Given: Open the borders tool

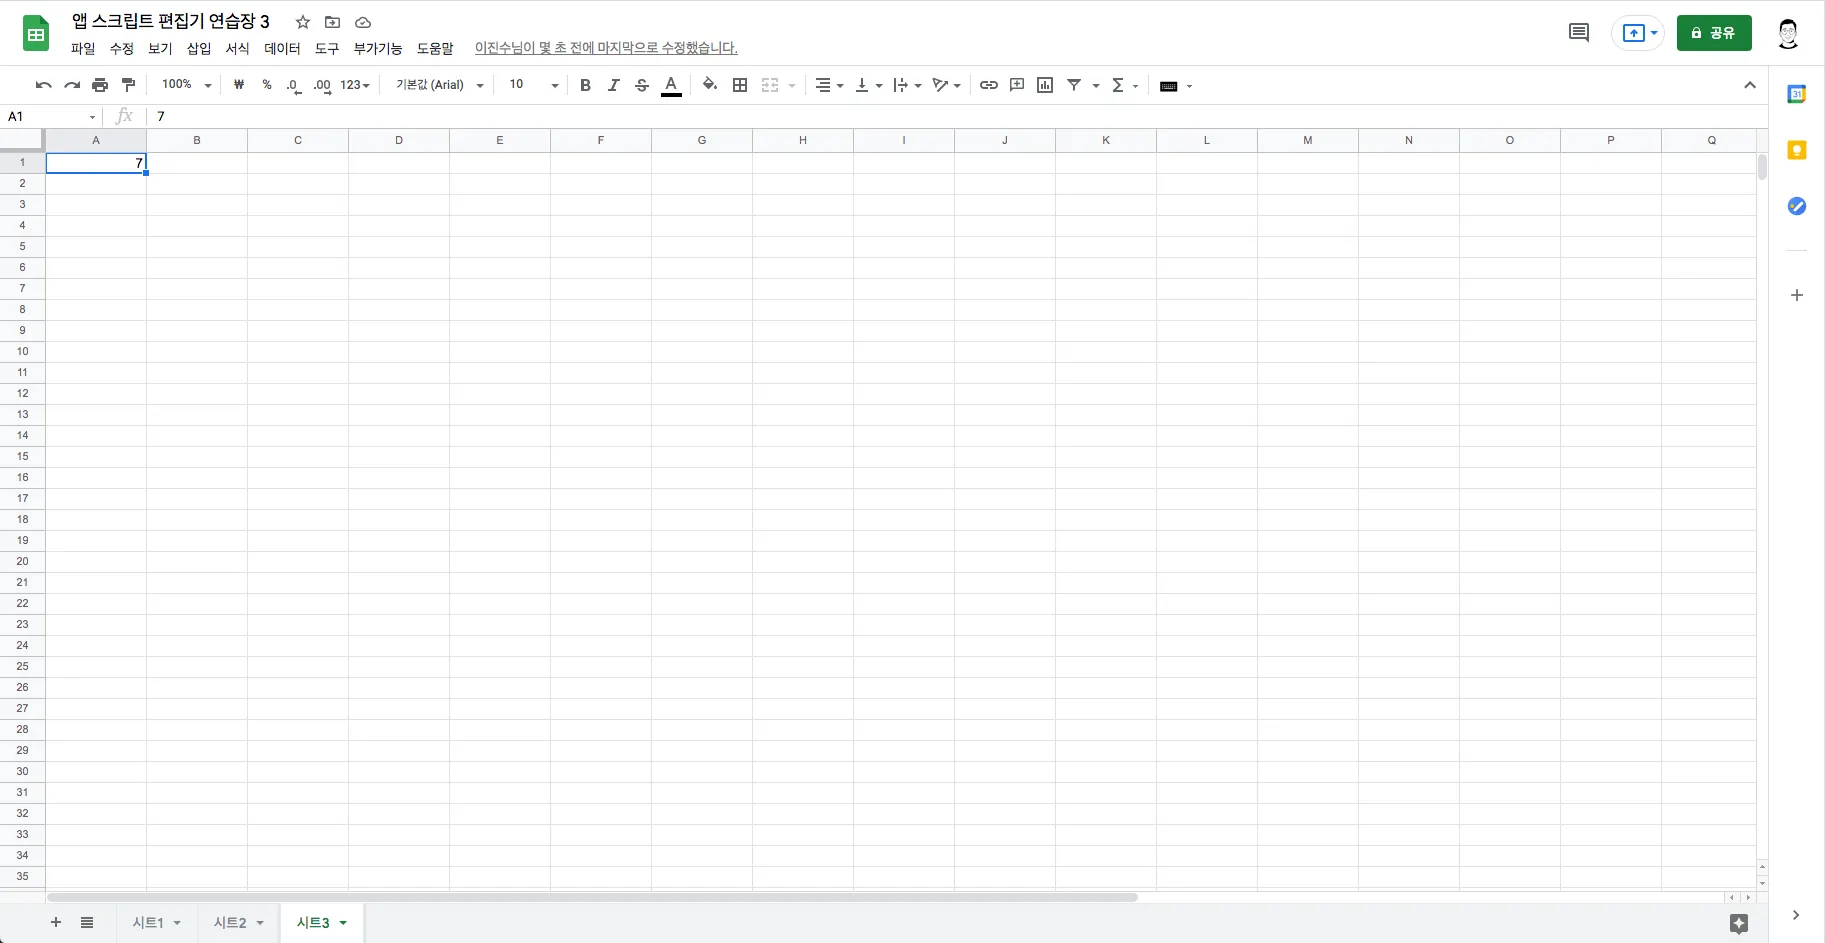Looking at the screenshot, I should click(x=740, y=85).
